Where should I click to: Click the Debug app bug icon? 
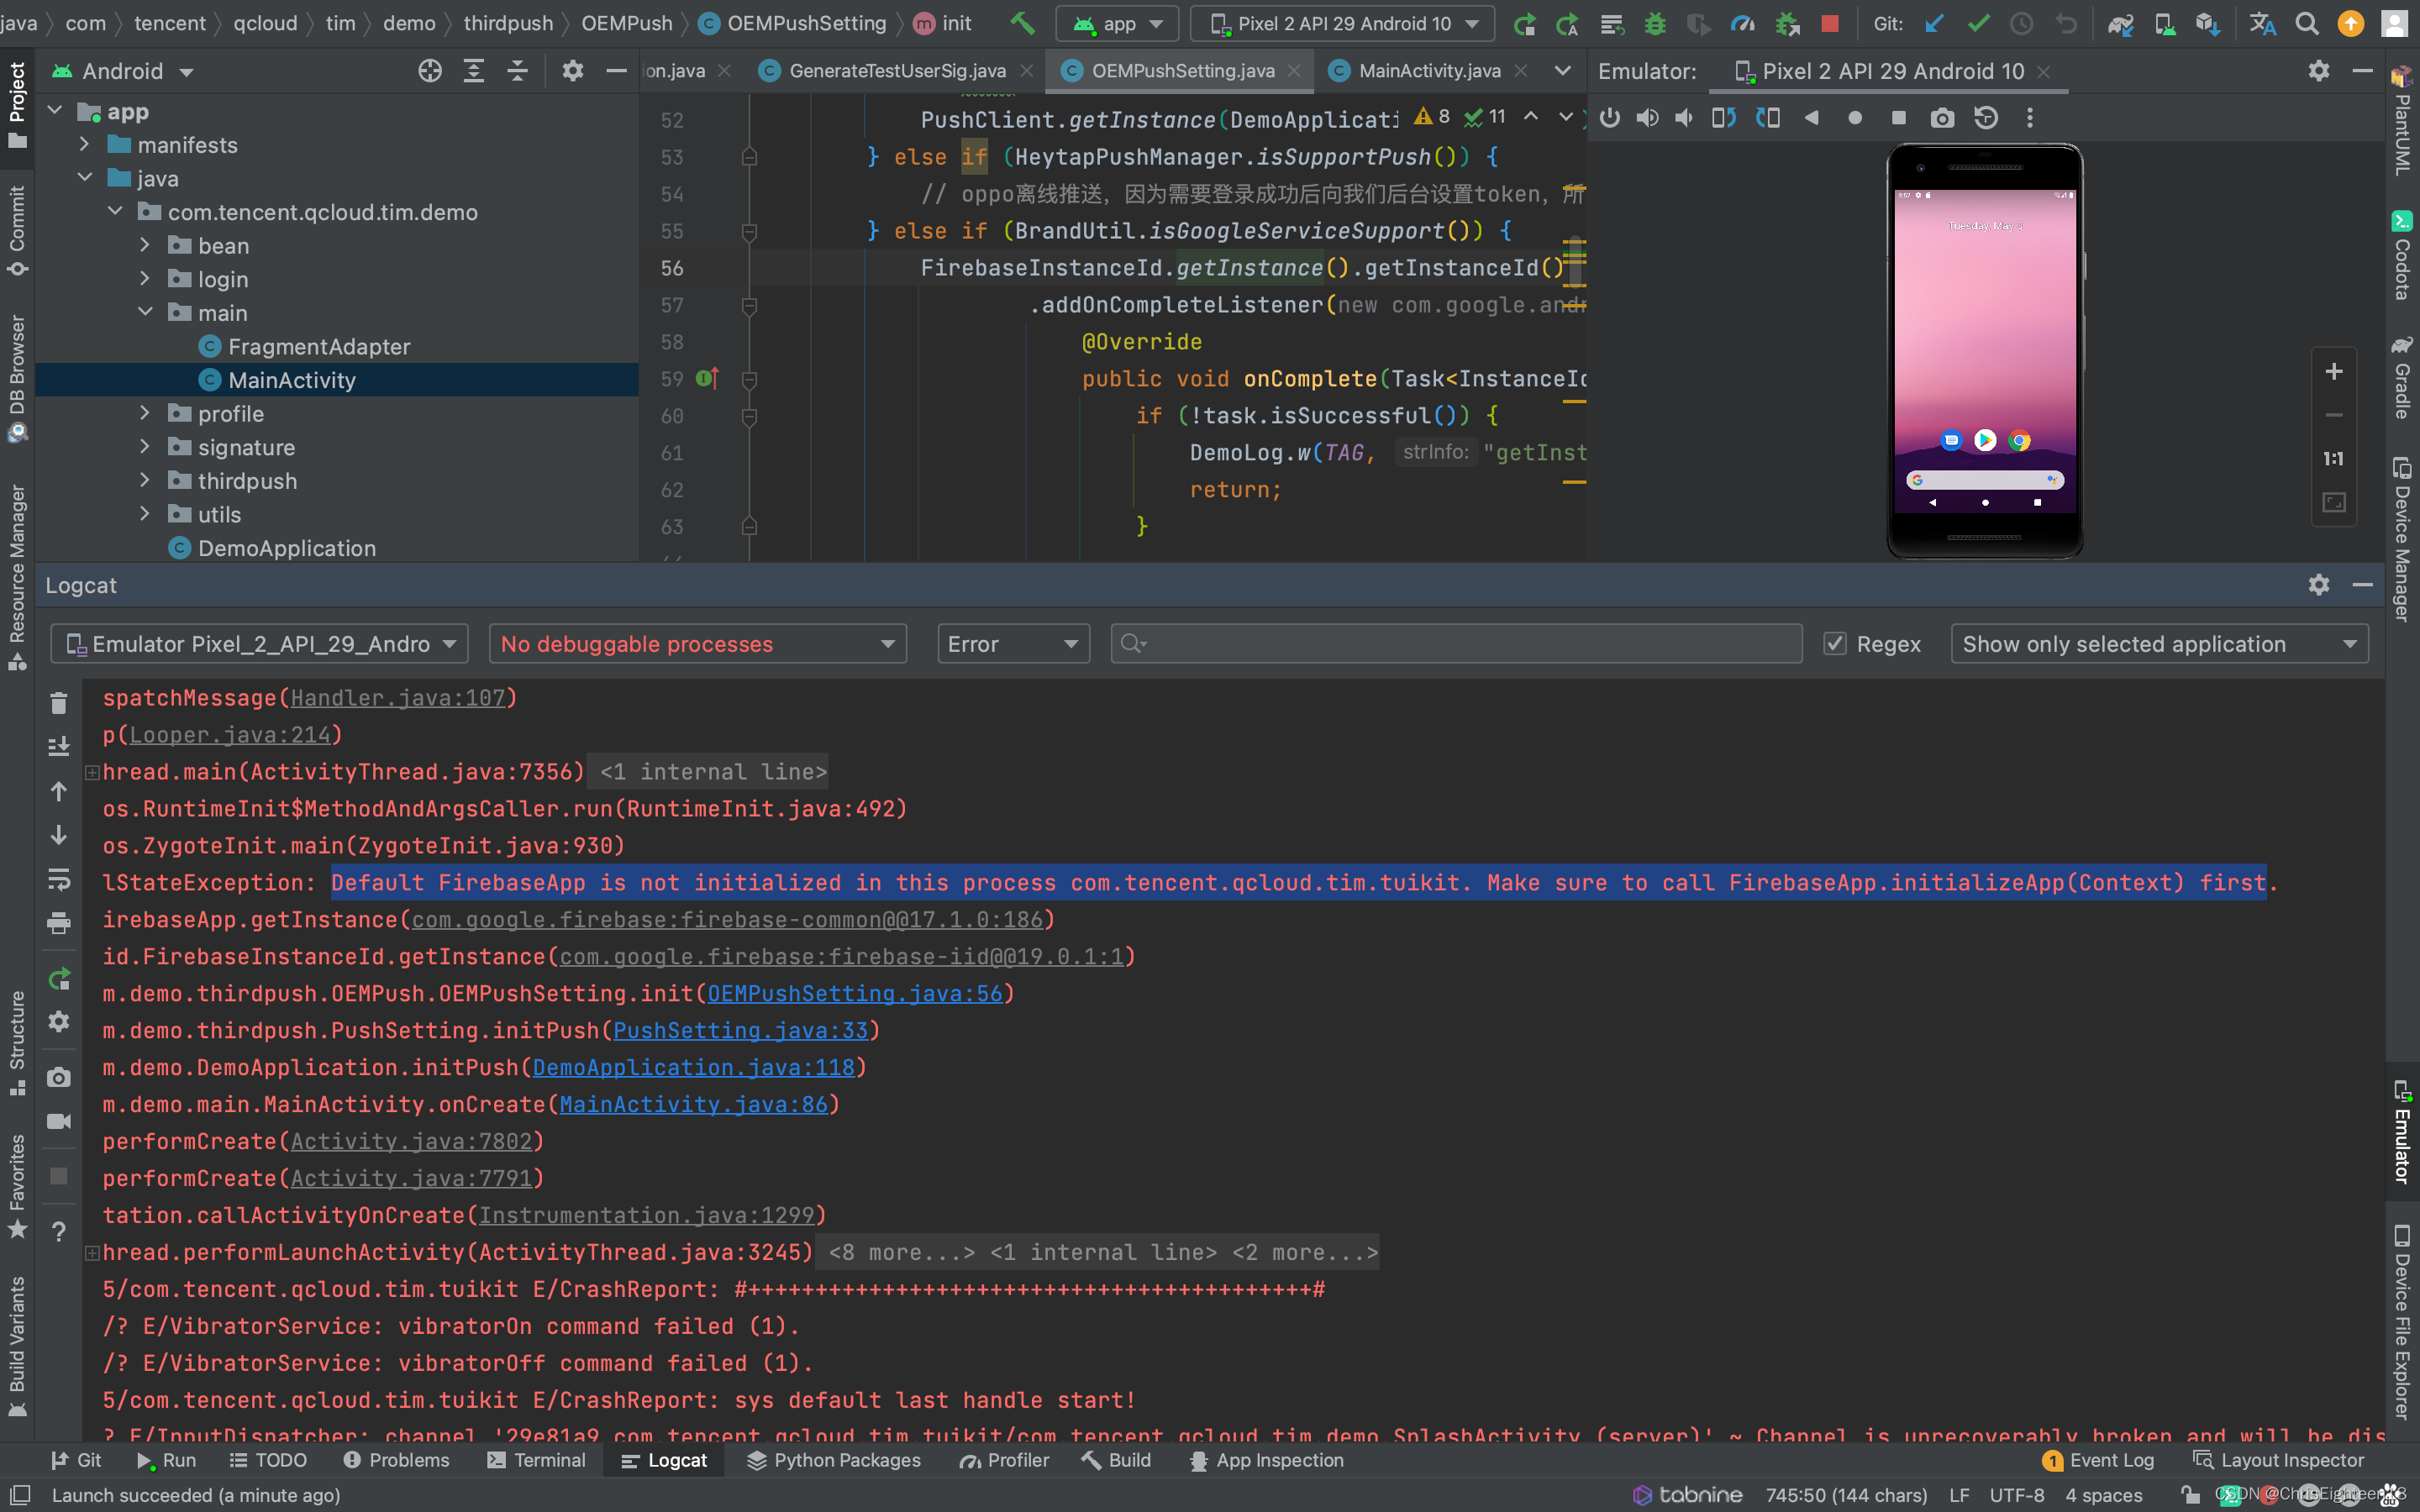1655,23
